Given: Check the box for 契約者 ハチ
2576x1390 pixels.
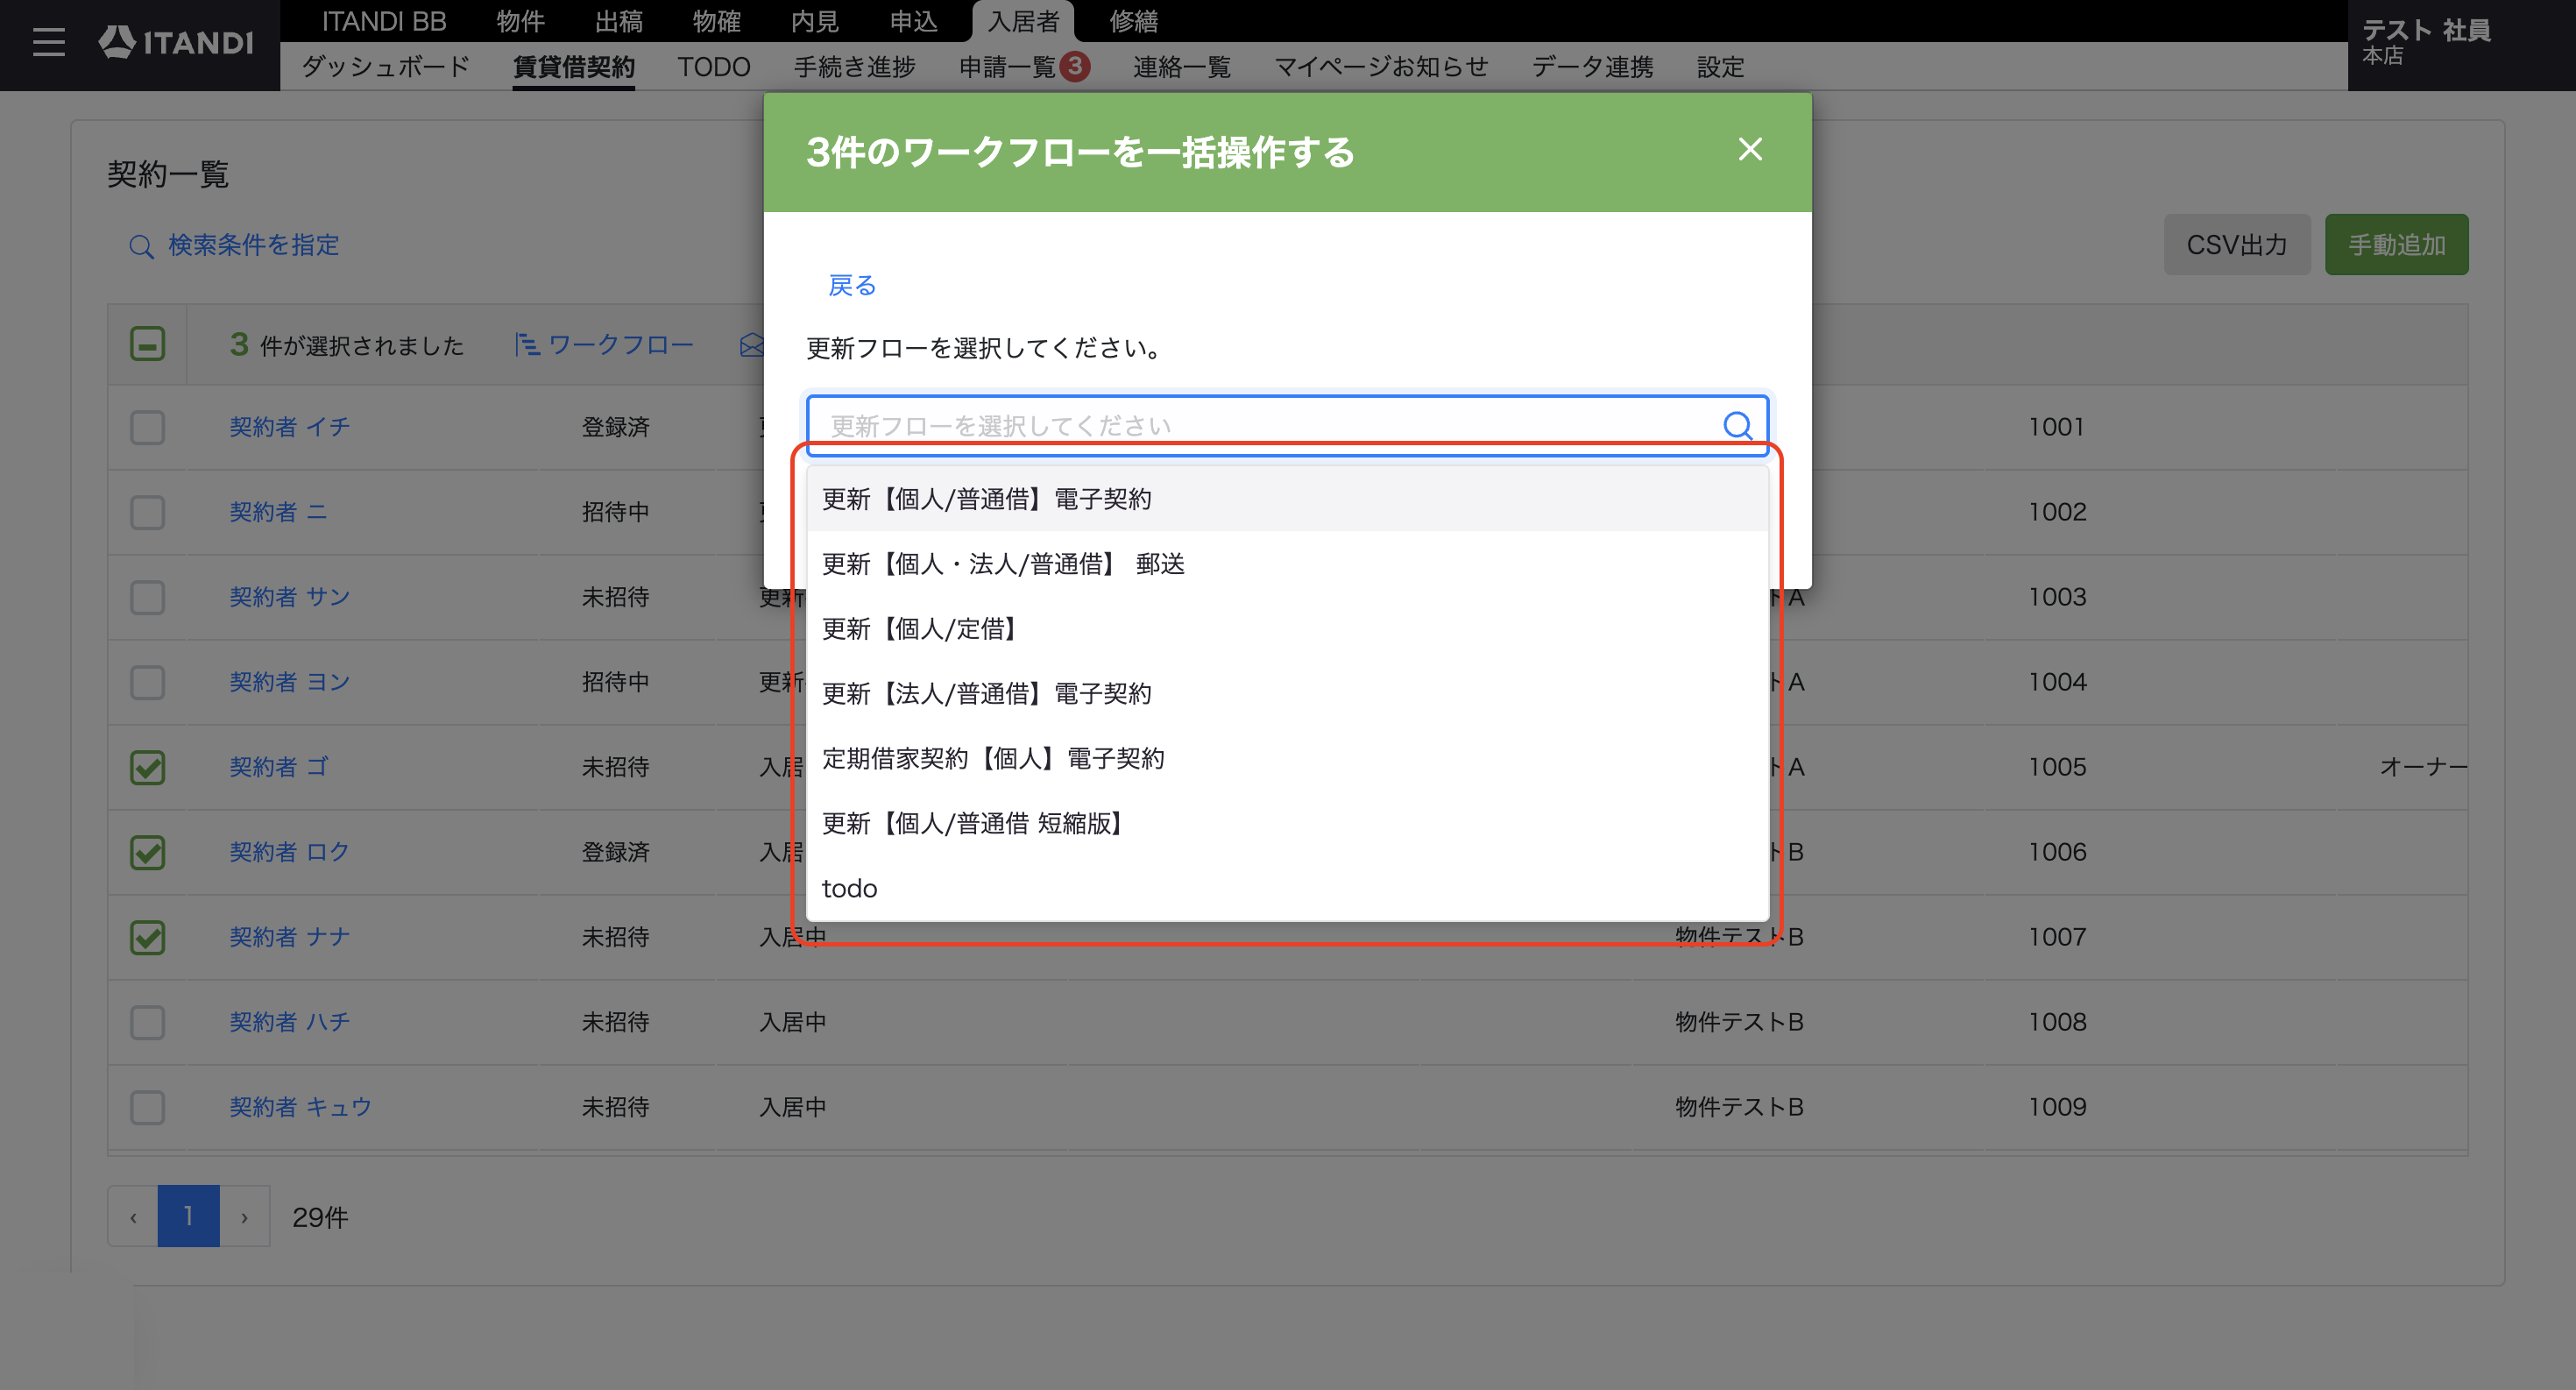Looking at the screenshot, I should tap(147, 1022).
